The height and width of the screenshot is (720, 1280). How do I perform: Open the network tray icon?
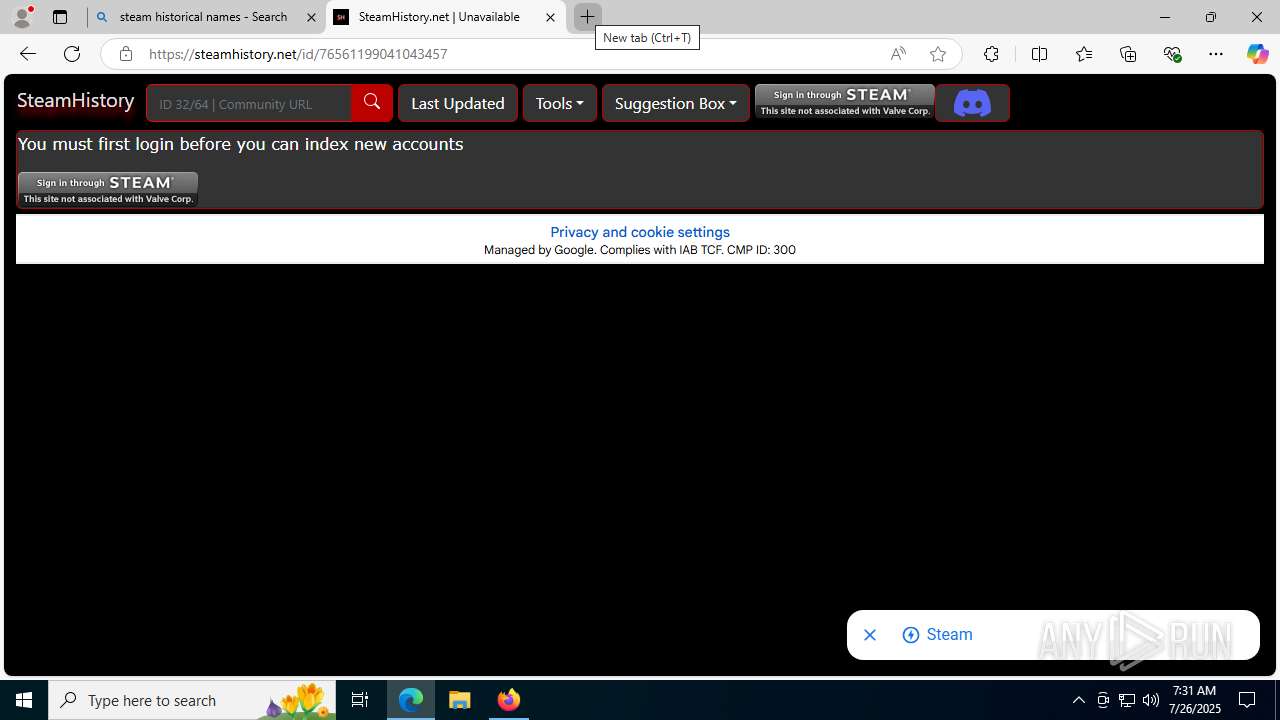click(x=1127, y=700)
